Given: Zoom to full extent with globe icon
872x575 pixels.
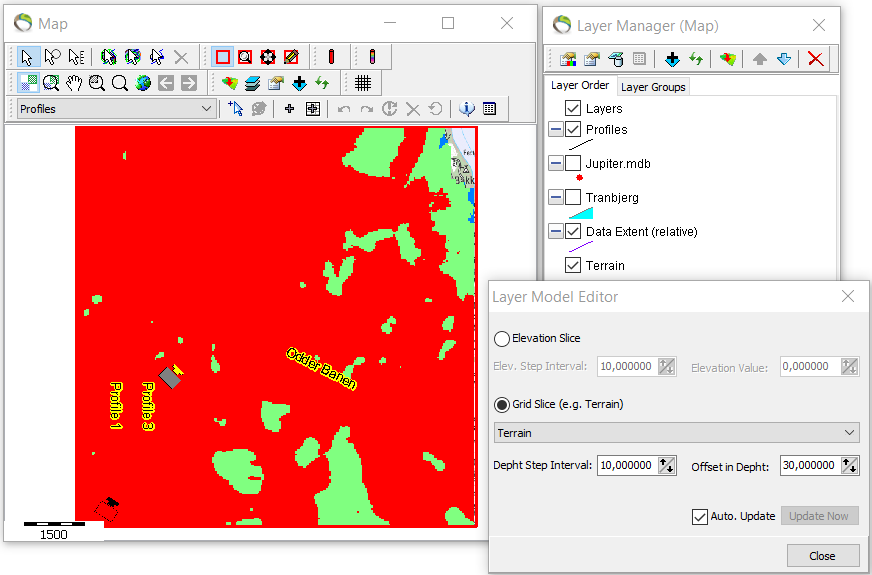Looking at the screenshot, I should 143,83.
